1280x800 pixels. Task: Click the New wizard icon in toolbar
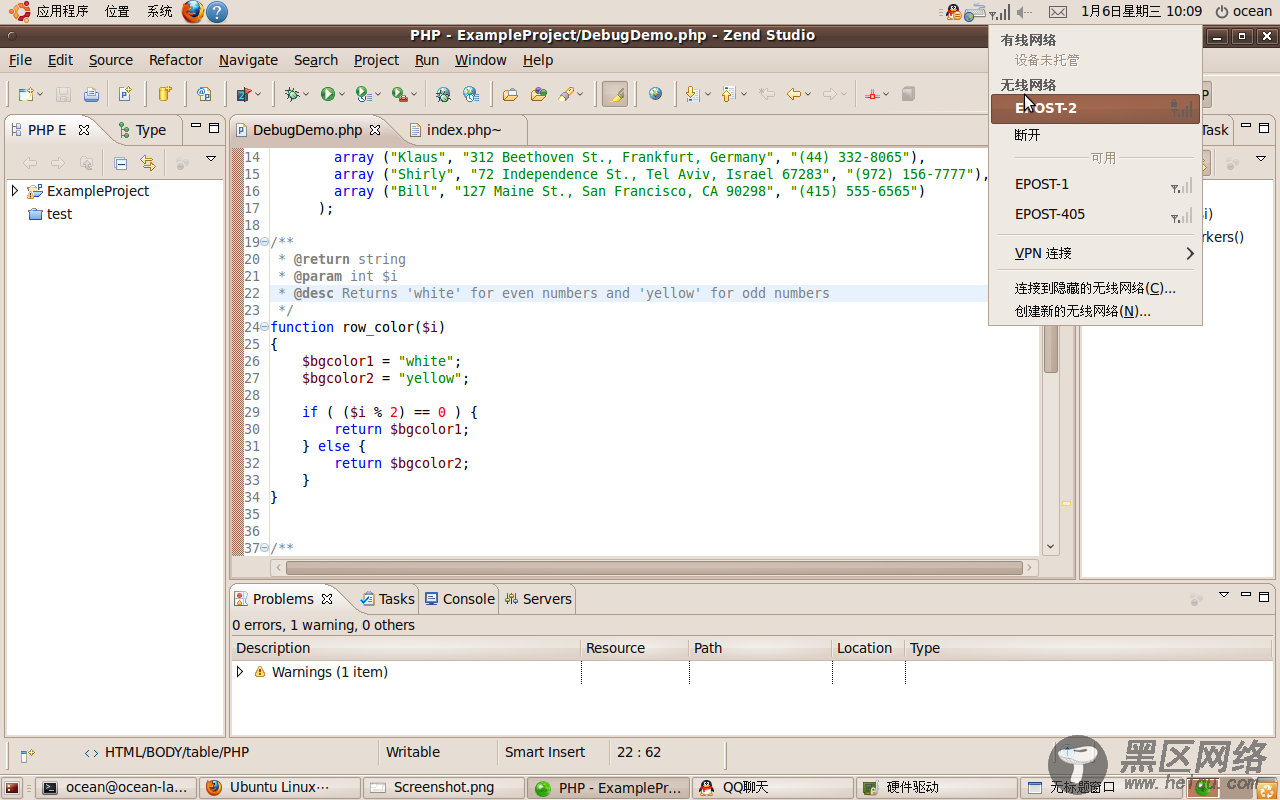(25, 94)
